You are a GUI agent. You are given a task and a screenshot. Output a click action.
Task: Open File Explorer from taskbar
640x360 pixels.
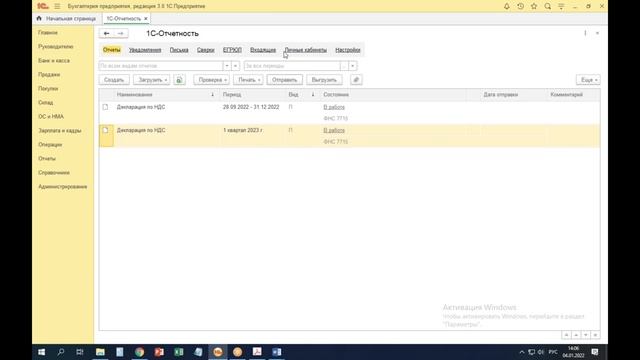tap(100, 352)
